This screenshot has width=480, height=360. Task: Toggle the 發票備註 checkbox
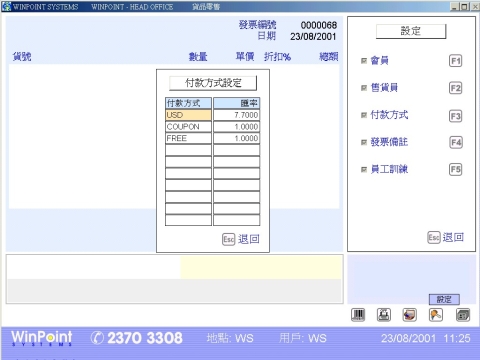click(x=364, y=142)
